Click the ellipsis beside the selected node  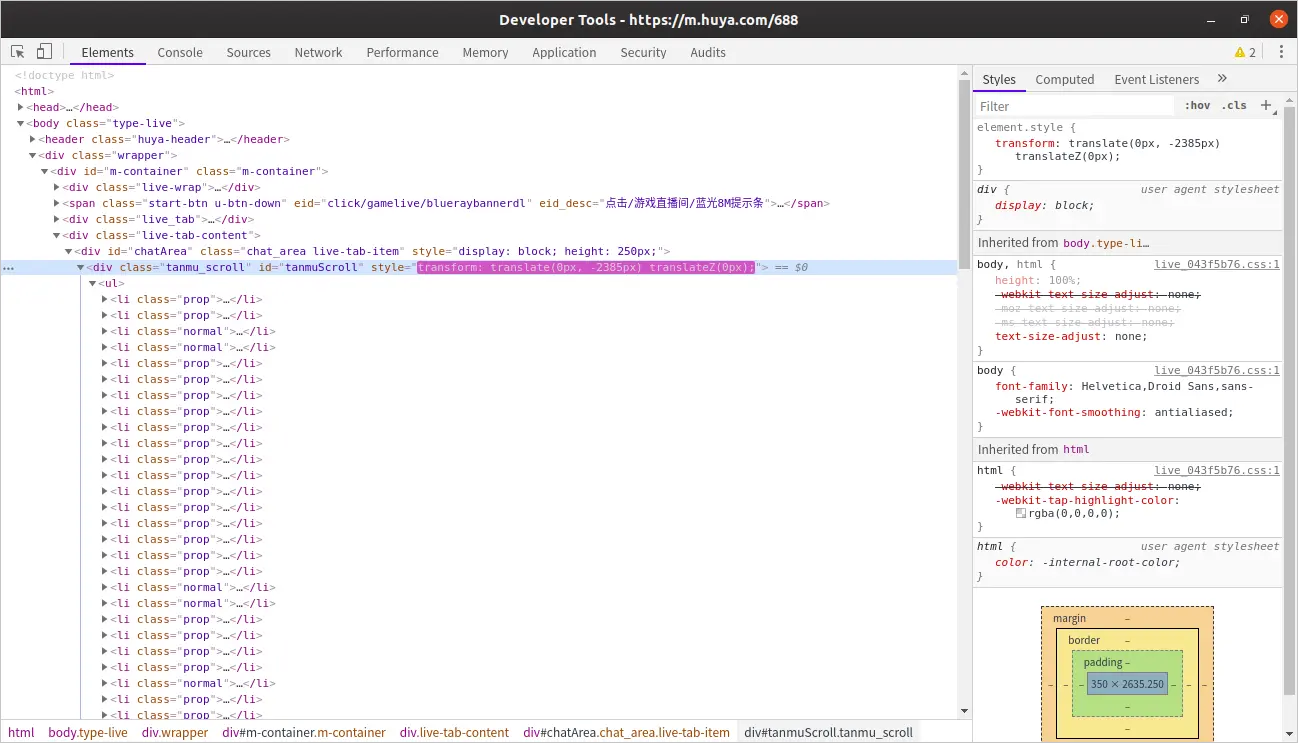8,268
